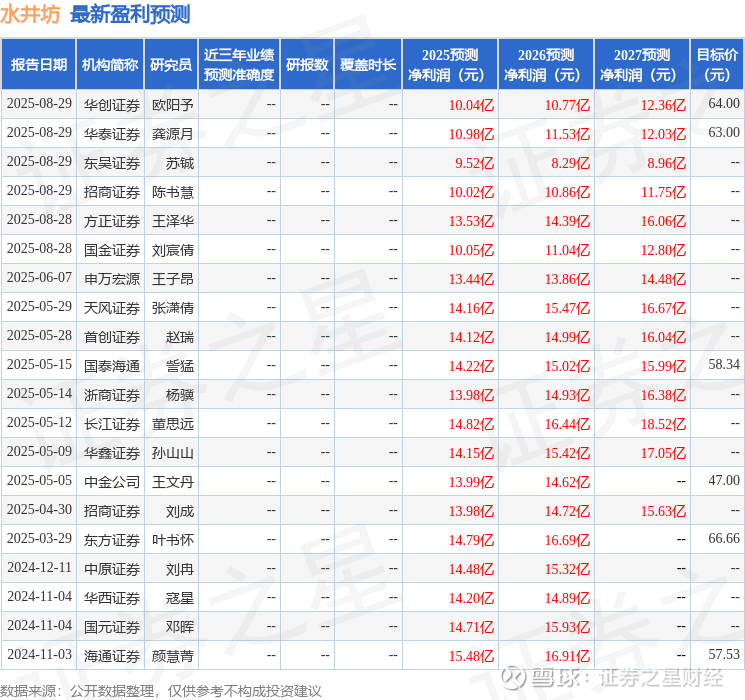This screenshot has height=700, width=745.
Task: Click the 覆盖时长 column header
Action: 368,65
